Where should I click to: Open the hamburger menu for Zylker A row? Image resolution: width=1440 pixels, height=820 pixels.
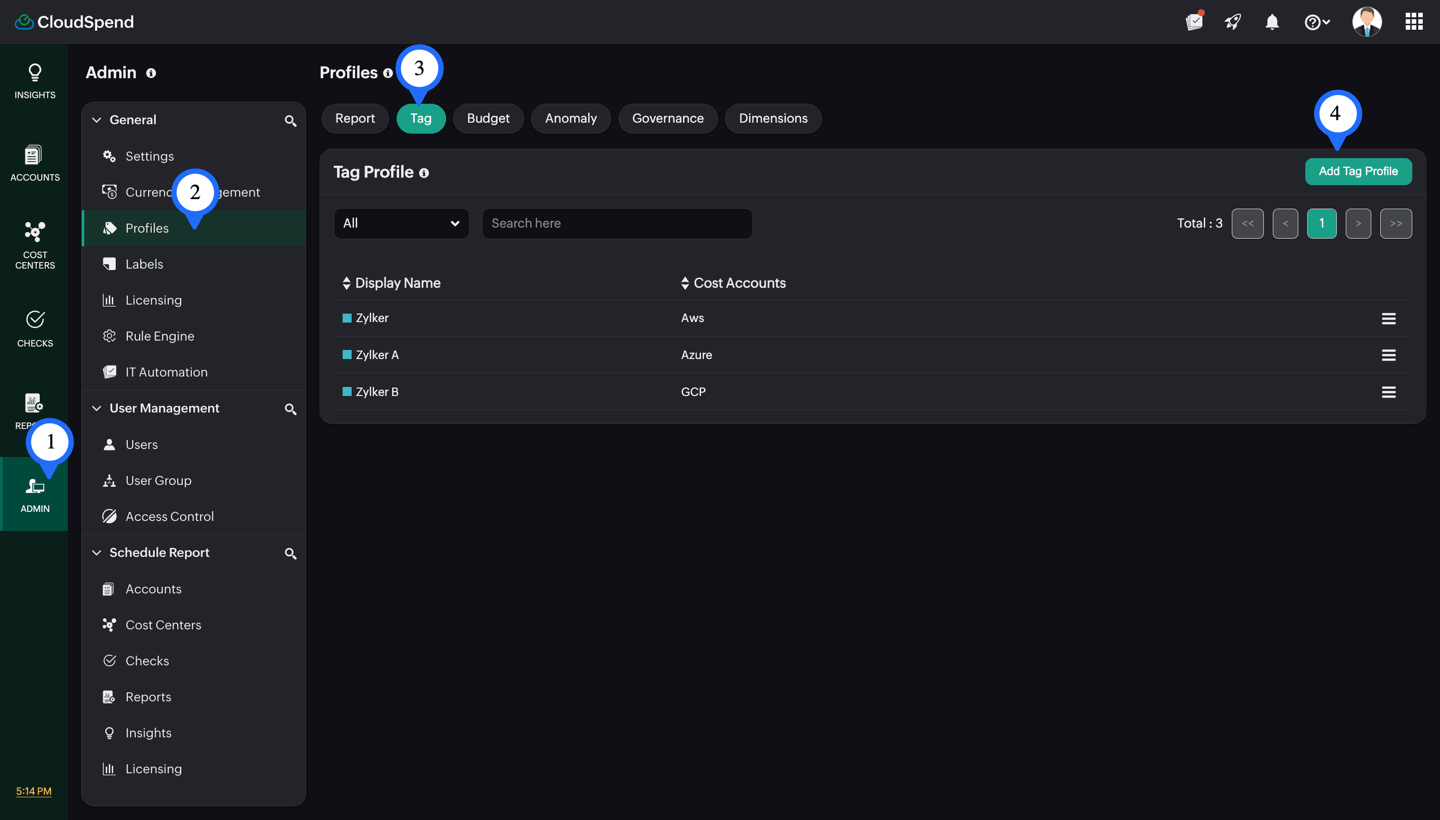point(1388,355)
